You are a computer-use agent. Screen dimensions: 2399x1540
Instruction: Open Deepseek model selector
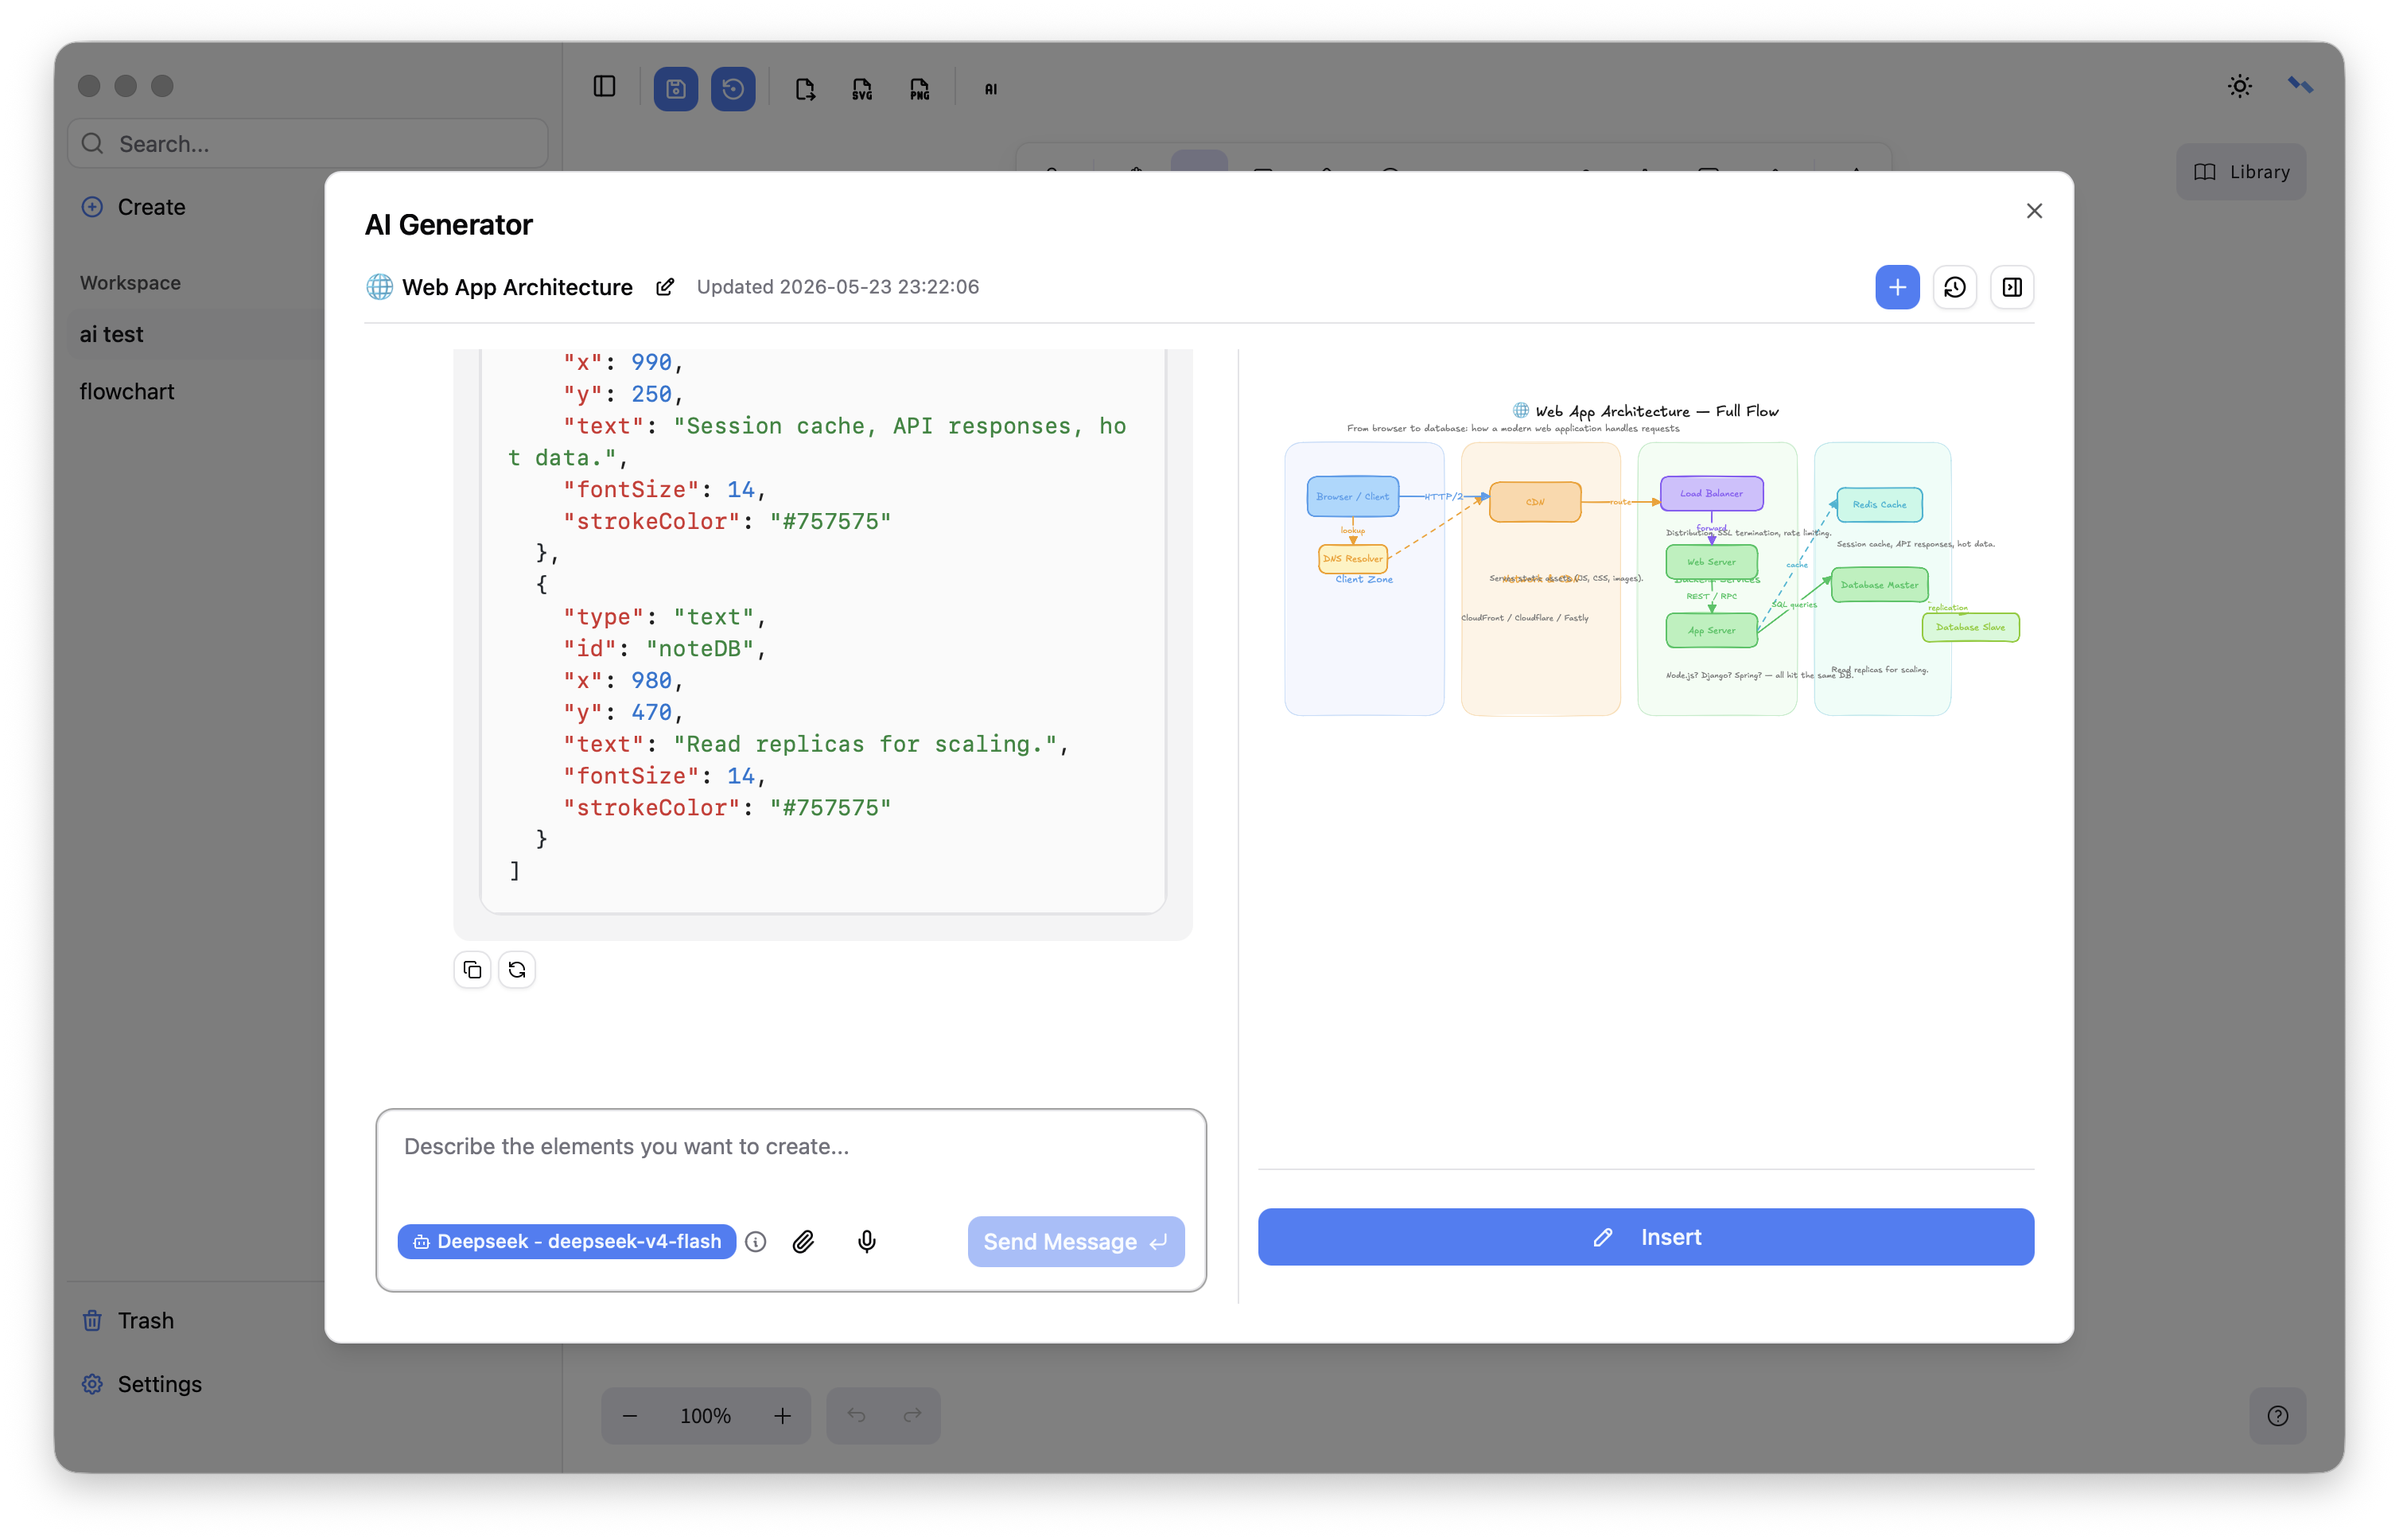coord(567,1241)
